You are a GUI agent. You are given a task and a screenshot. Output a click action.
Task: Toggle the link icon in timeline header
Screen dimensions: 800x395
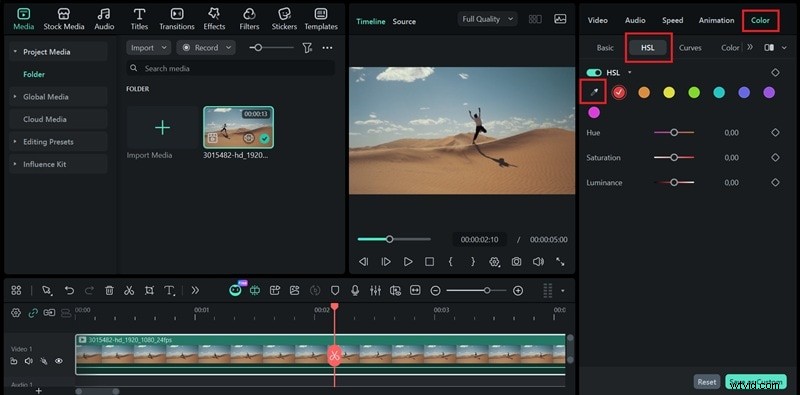pyautogui.click(x=33, y=313)
